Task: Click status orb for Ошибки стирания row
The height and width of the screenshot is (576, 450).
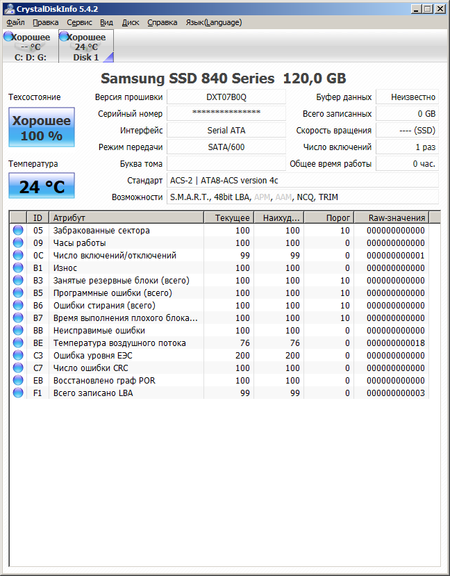Action: point(18,305)
